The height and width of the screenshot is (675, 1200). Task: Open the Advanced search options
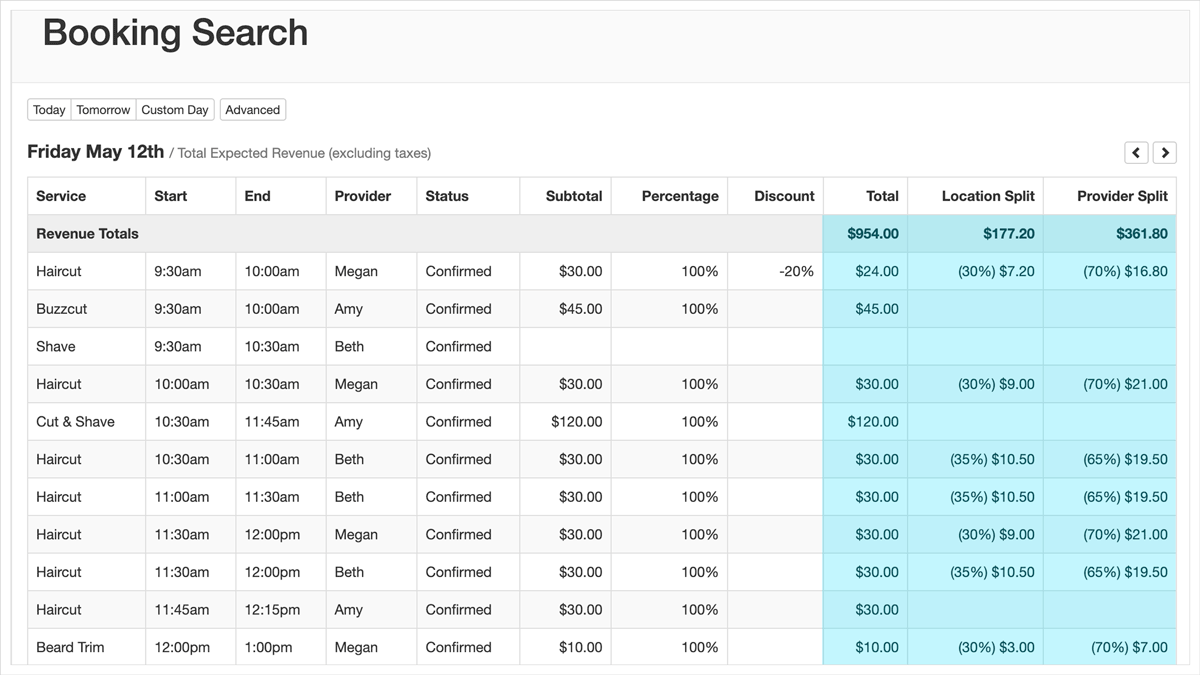point(252,110)
